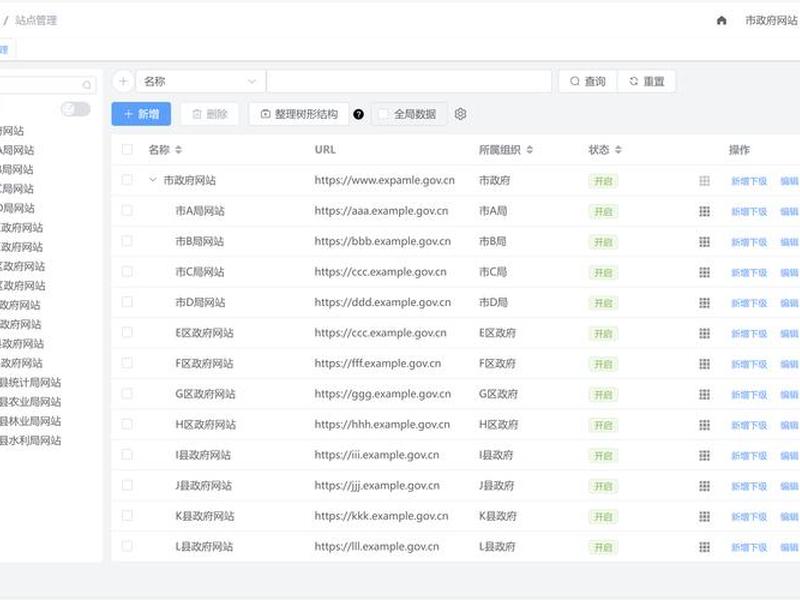800x600 pixels.
Task: Check the E区政府网站 row checkbox
Action: point(127,333)
